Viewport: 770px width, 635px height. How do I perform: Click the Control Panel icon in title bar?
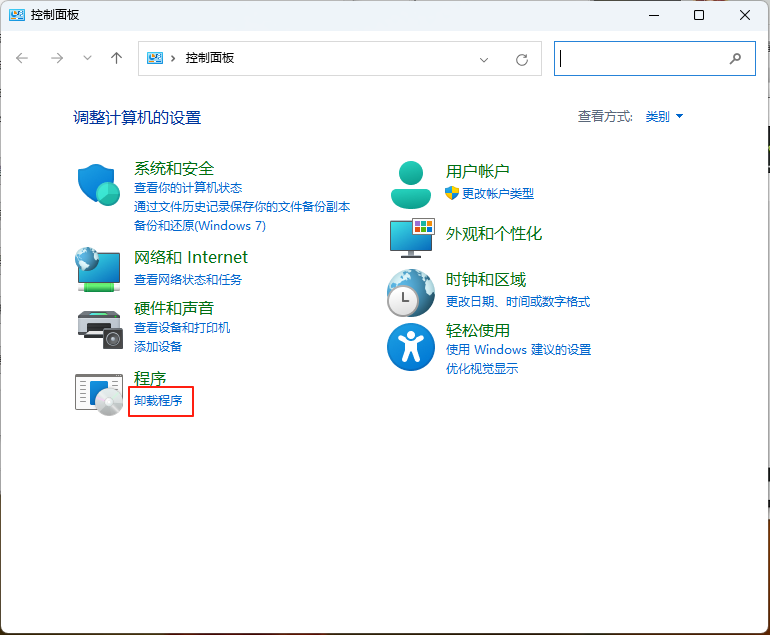[17, 15]
